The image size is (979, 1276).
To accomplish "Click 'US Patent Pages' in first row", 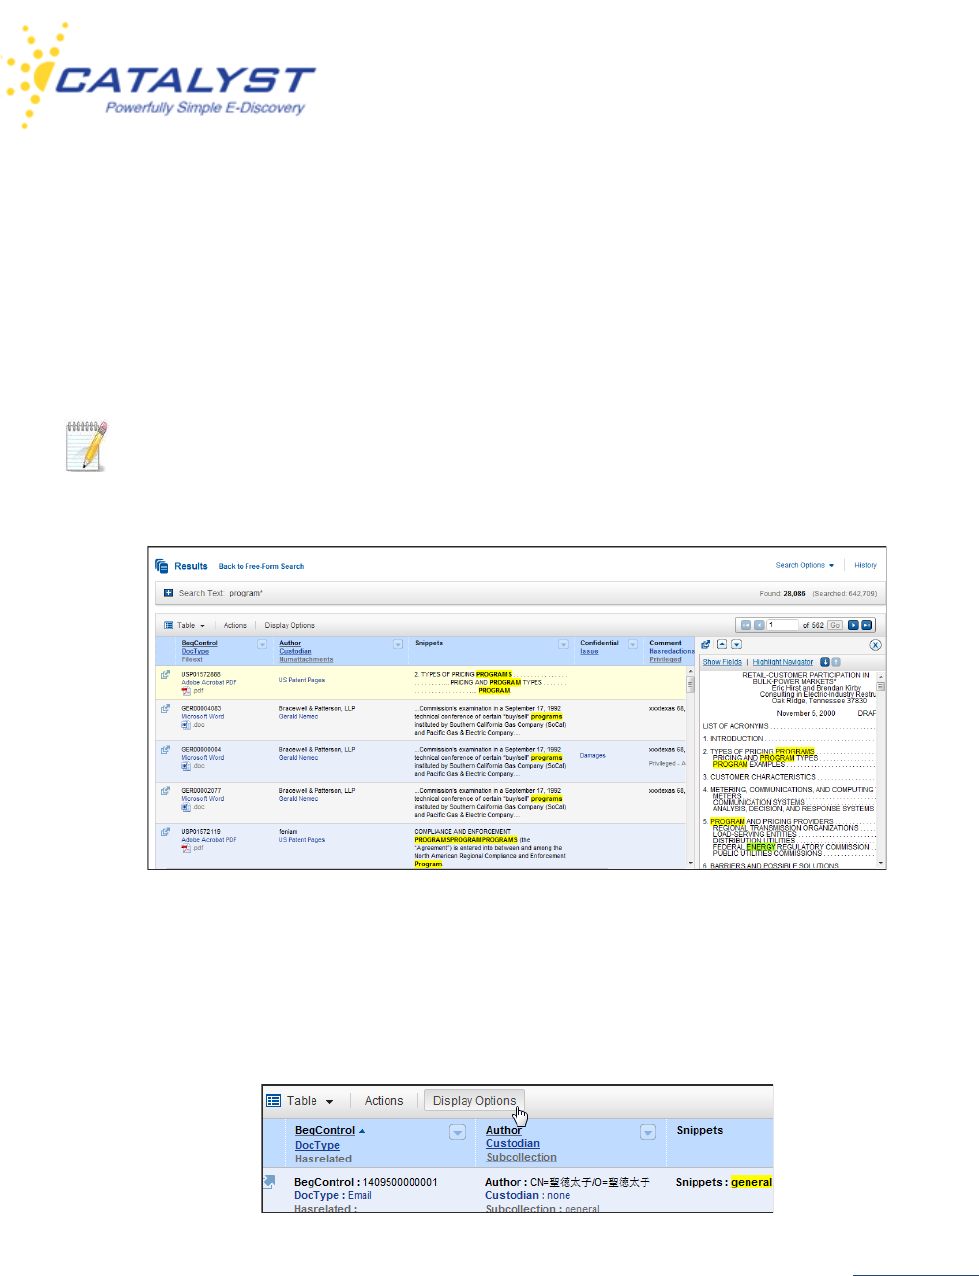I will click(x=302, y=680).
